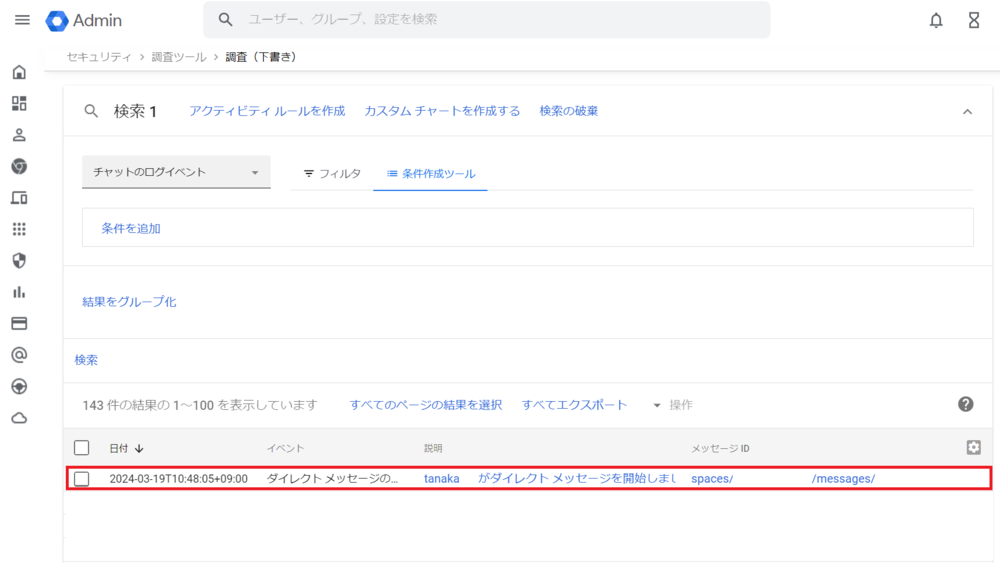The height and width of the screenshot is (563, 1000).
Task: Open the Dashboard sidebar icon
Action: click(x=19, y=104)
